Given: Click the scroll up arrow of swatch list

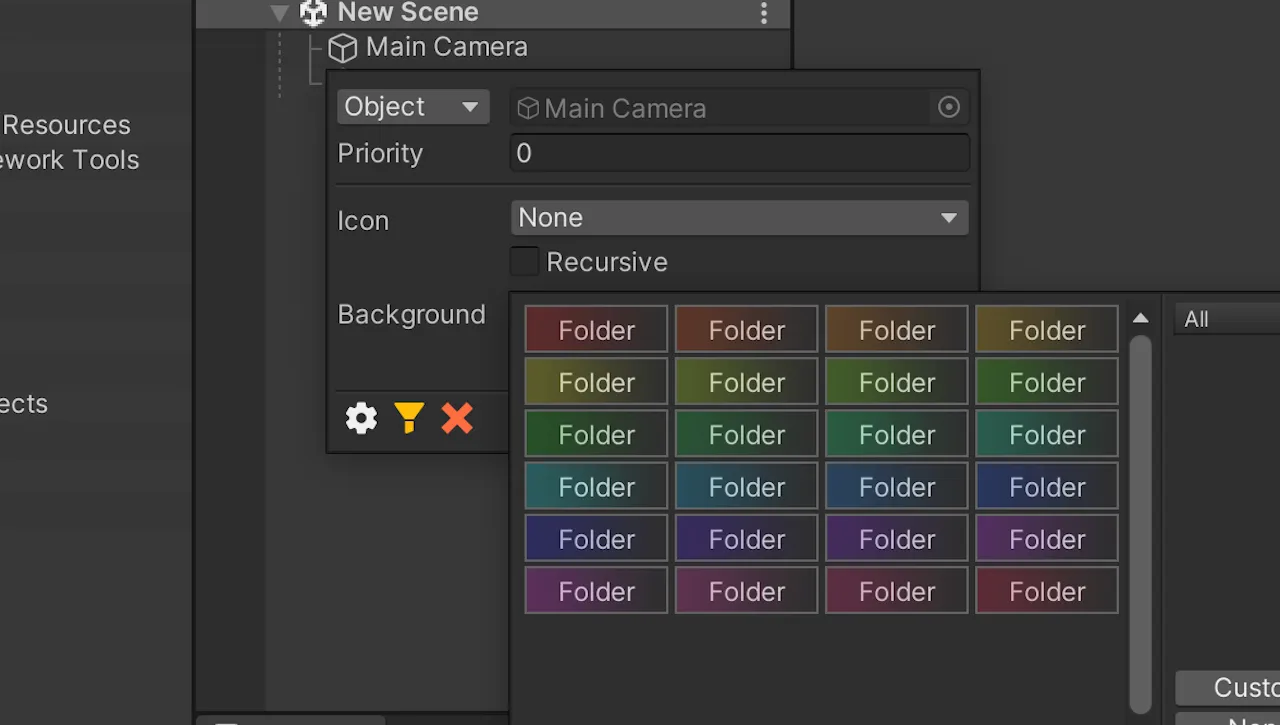Looking at the screenshot, I should point(1140,319).
